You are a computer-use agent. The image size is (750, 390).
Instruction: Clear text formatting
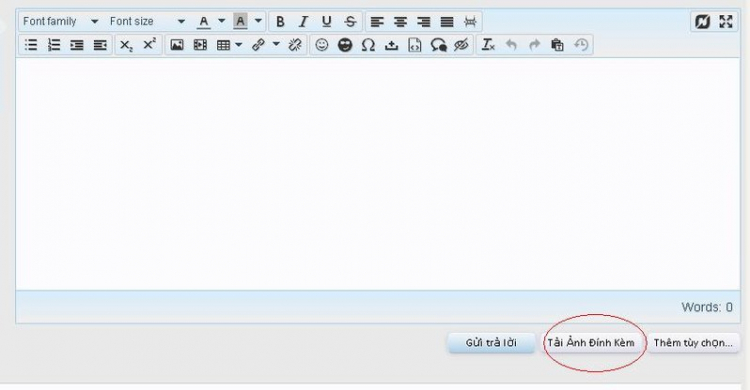488,45
